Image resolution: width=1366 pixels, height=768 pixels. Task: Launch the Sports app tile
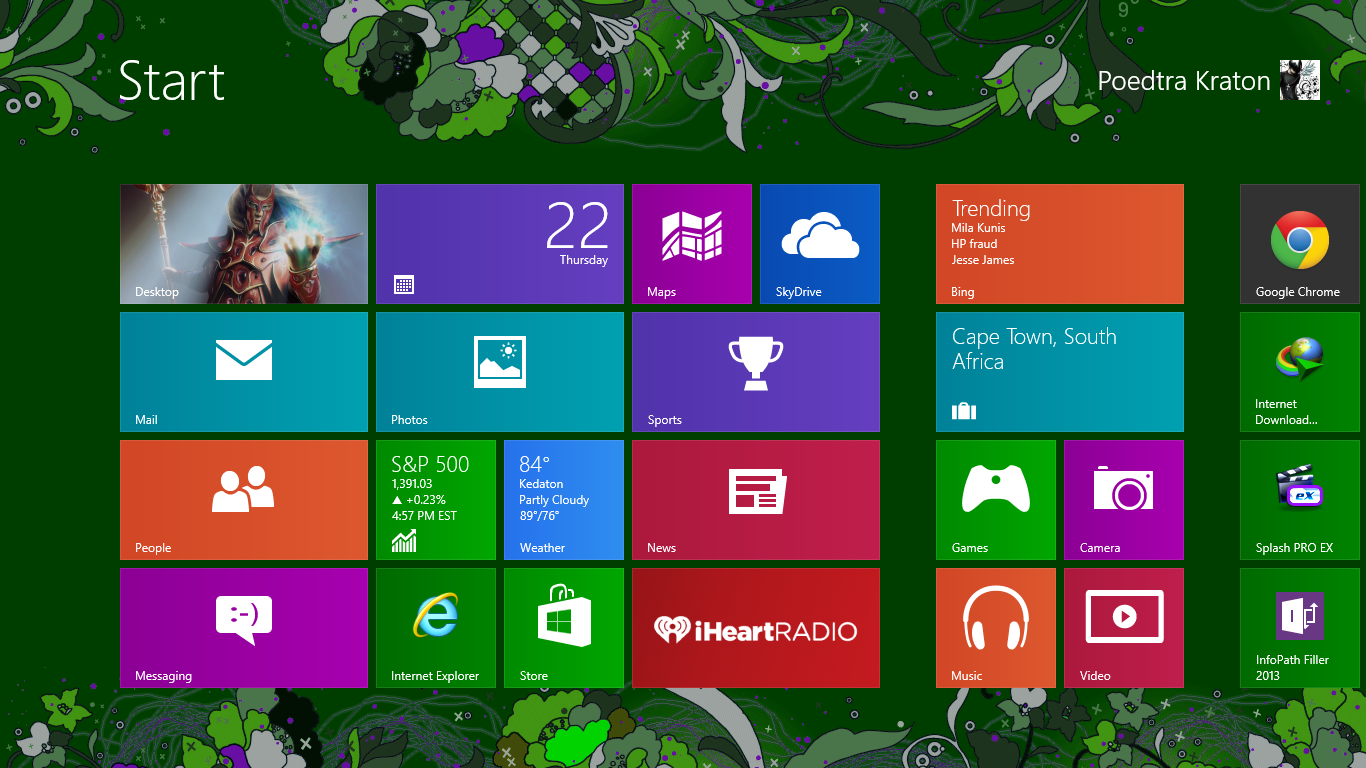click(755, 371)
